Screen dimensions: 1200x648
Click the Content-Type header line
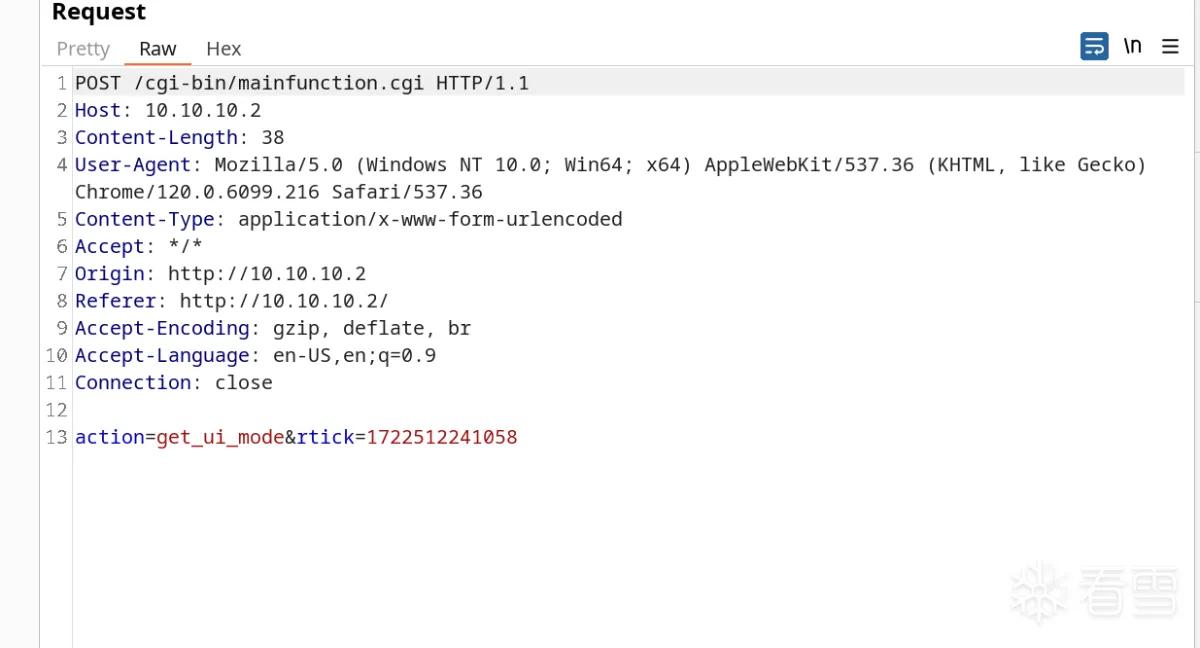[x=349, y=219]
